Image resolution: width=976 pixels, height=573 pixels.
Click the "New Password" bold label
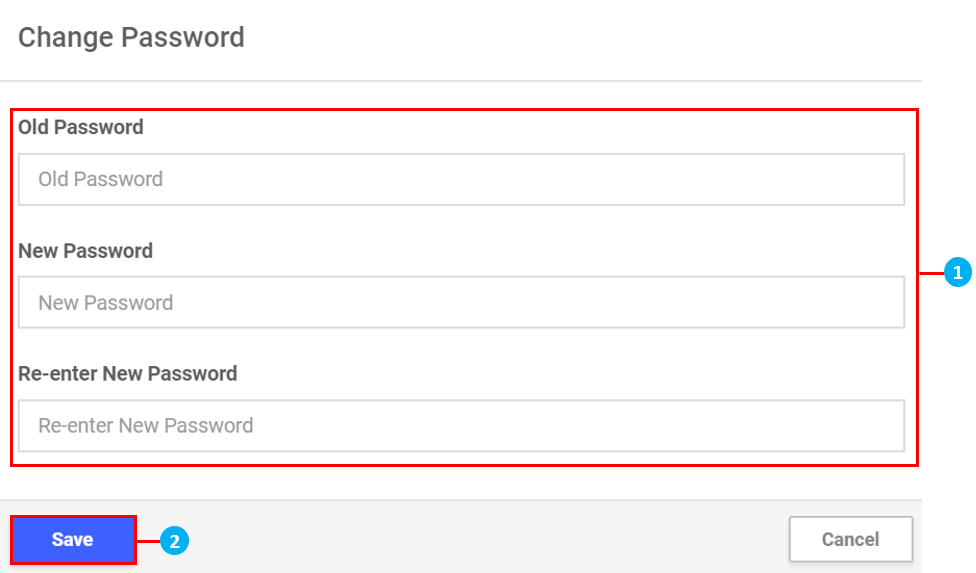pyautogui.click(x=85, y=251)
